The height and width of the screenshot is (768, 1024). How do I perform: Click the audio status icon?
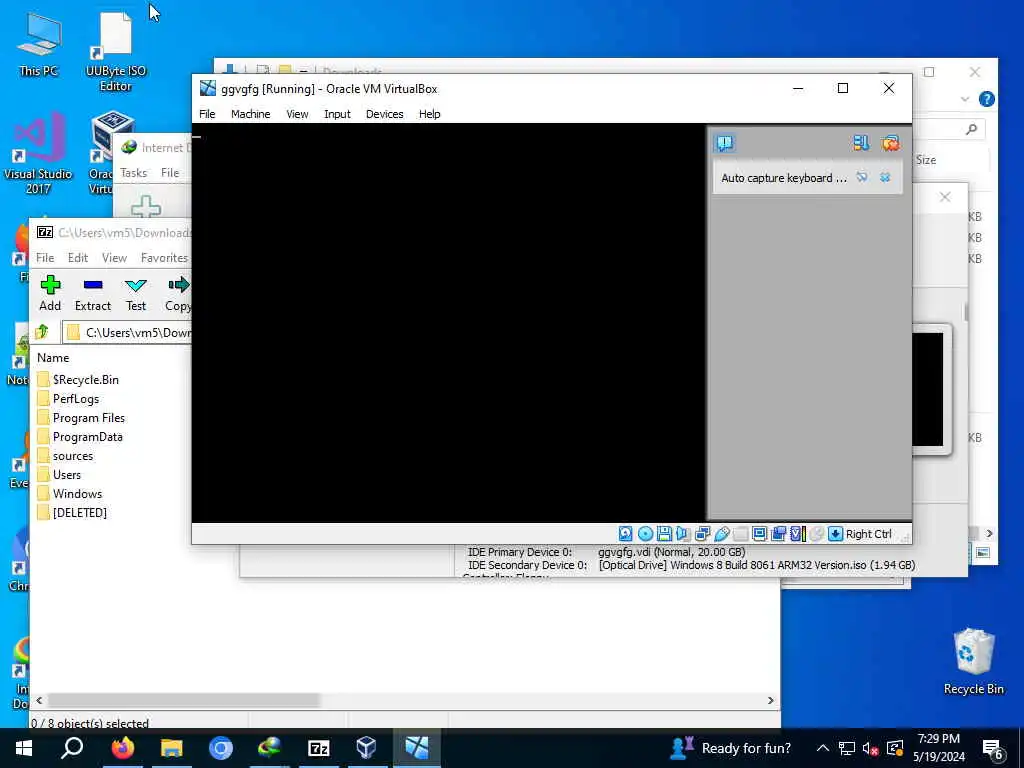683,534
